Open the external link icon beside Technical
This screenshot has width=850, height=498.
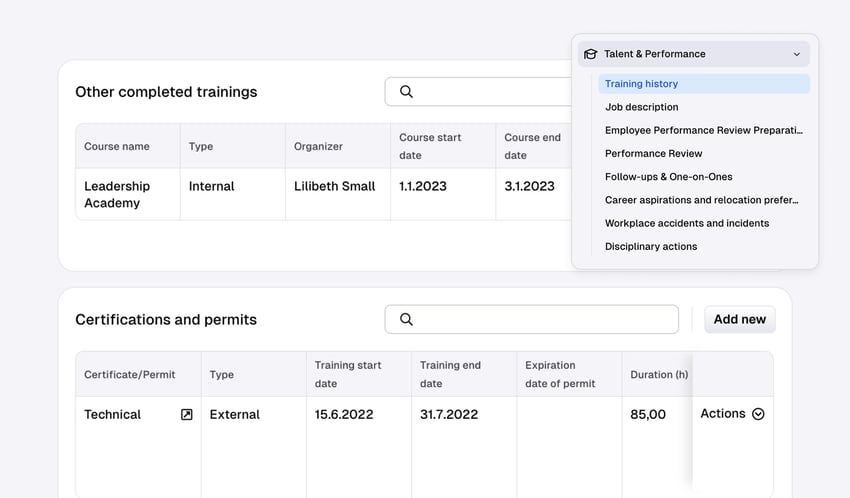[x=186, y=414]
